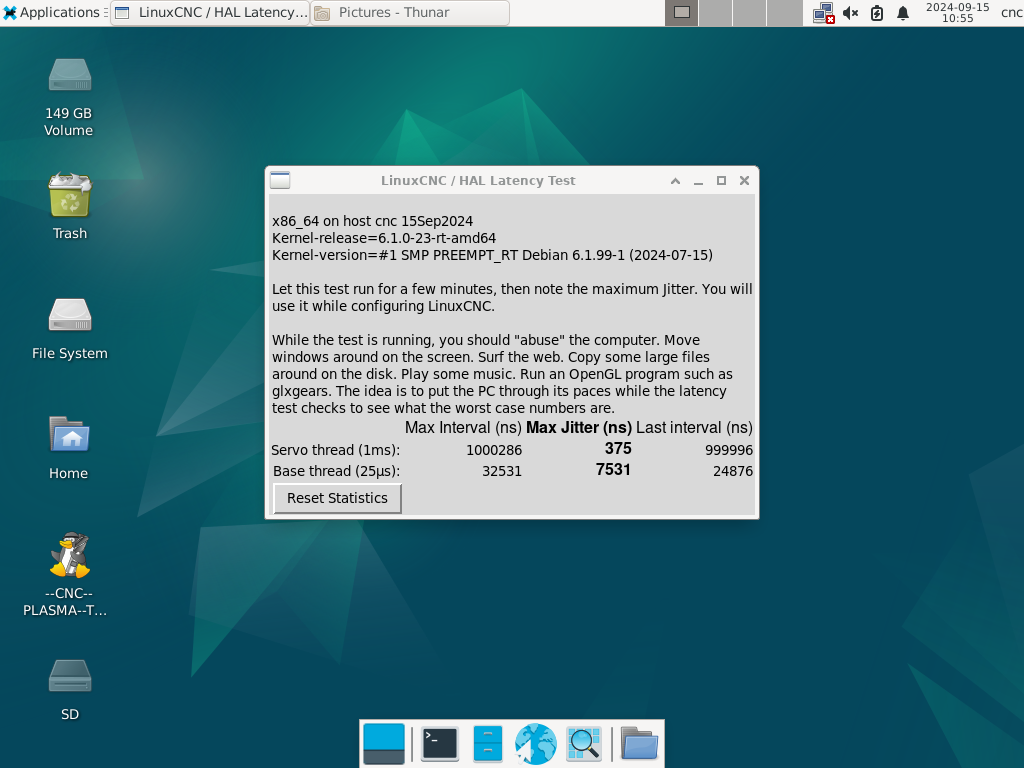Click Base thread max interval 32531
The height and width of the screenshot is (768, 1024).
pyautogui.click(x=502, y=471)
